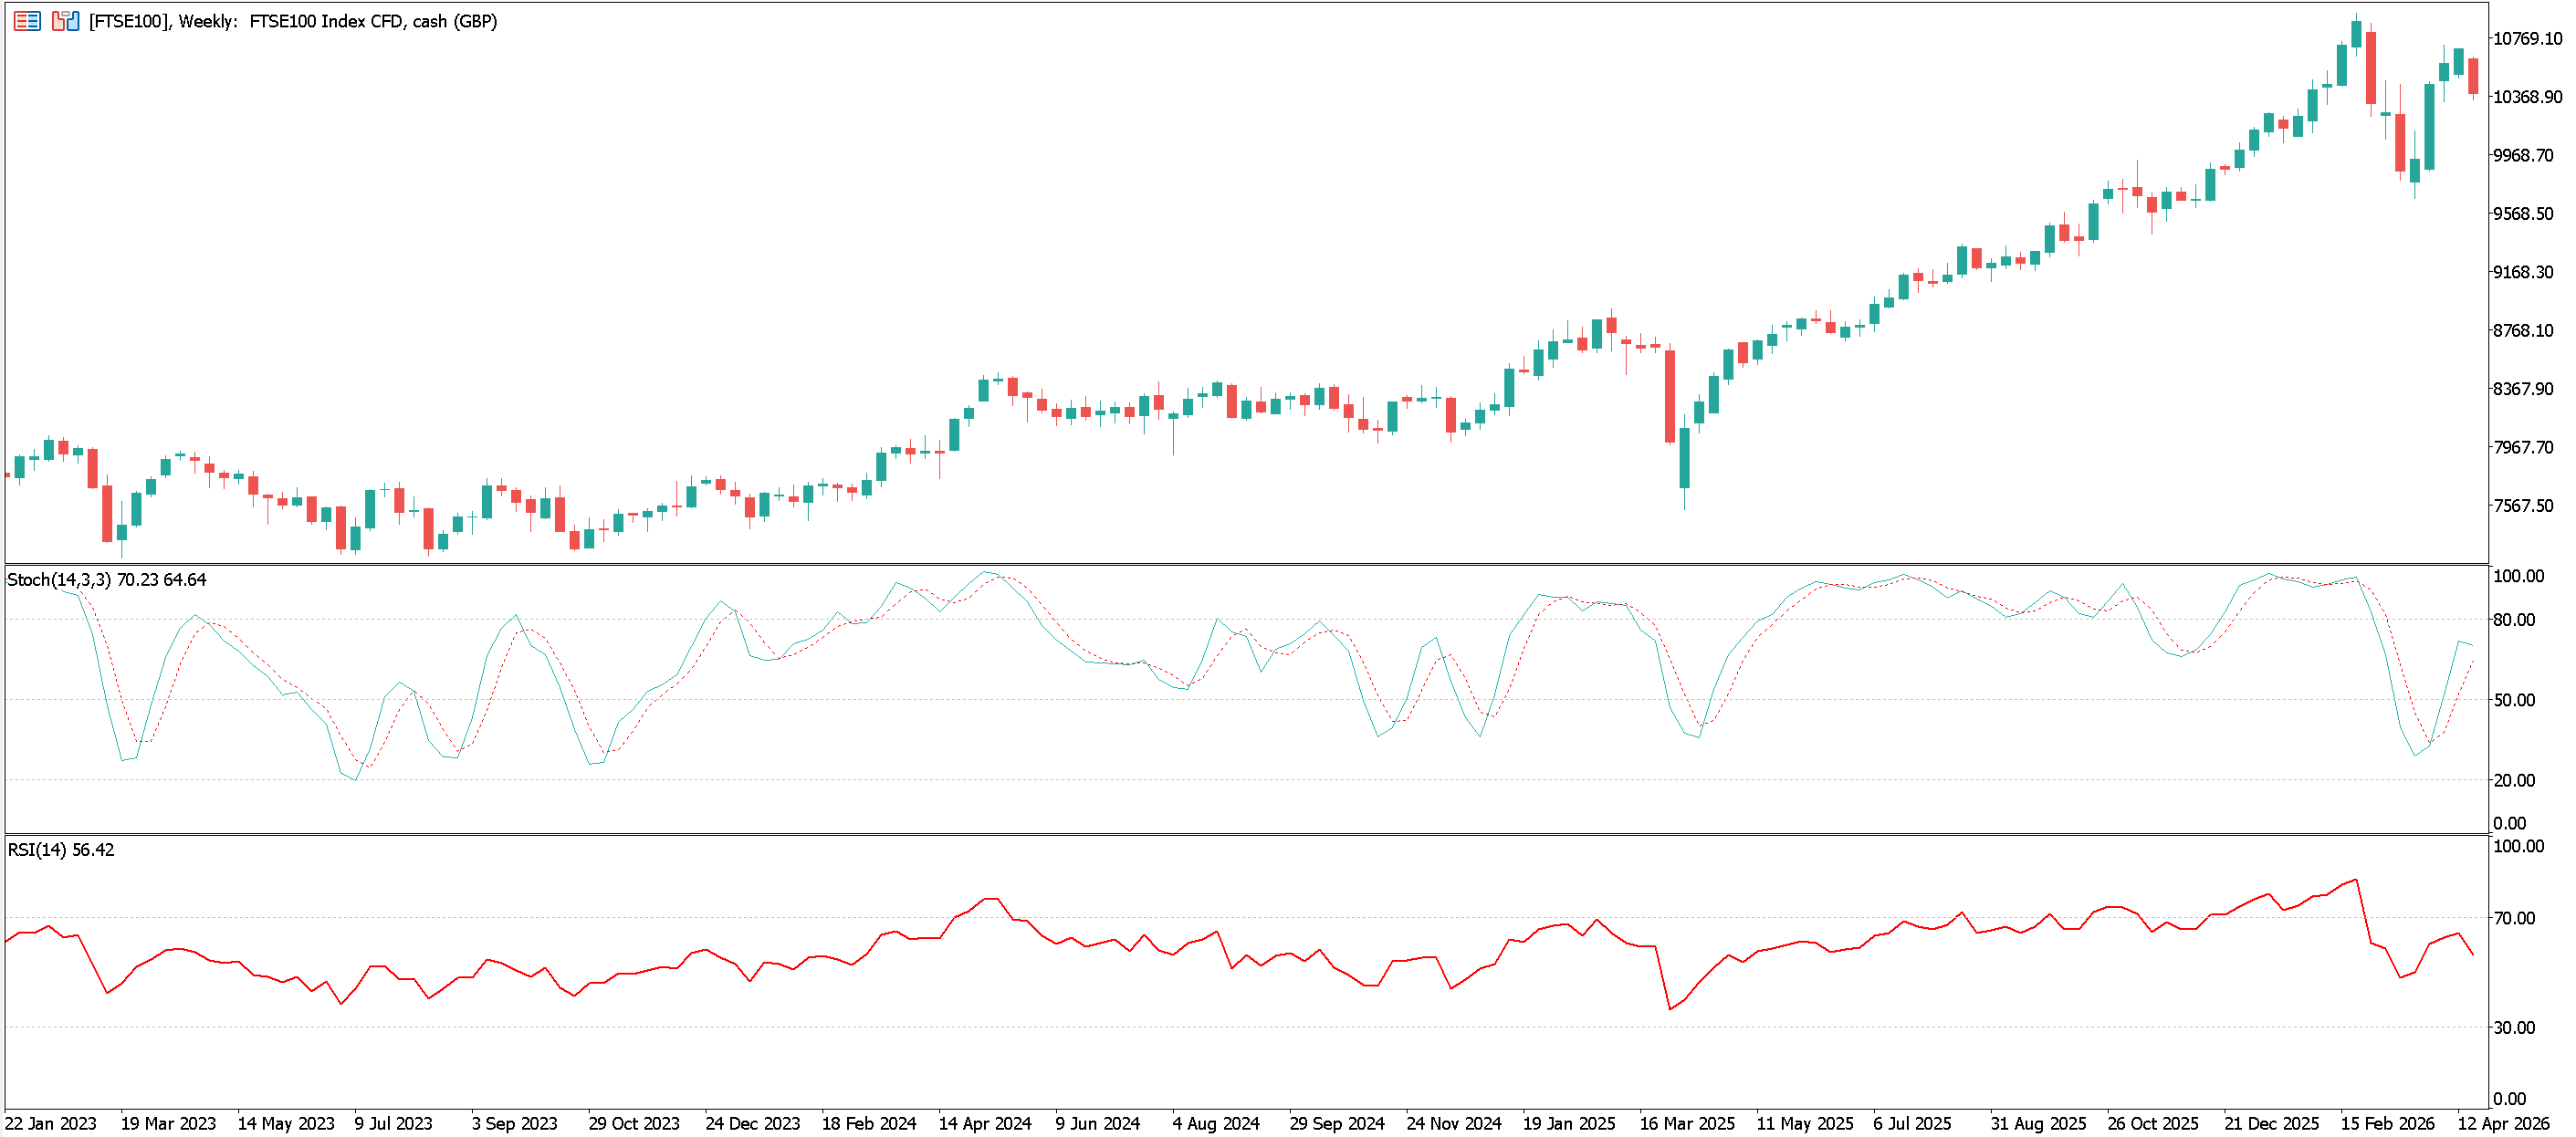
Task: Select the 'RSI(14) 56.42' indicator label
Action: (x=61, y=850)
